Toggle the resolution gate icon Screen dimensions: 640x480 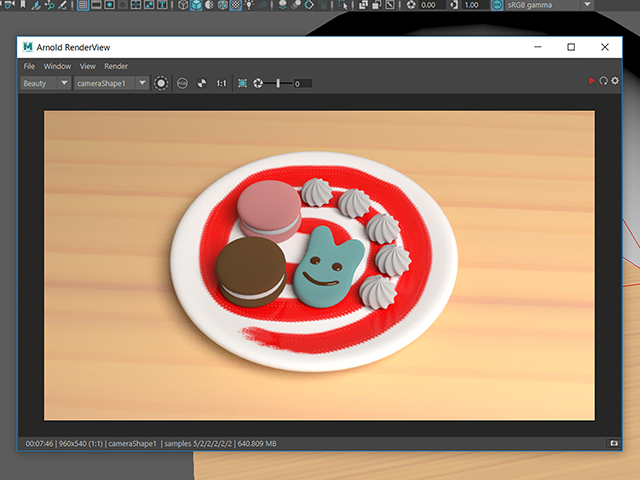[109, 5]
